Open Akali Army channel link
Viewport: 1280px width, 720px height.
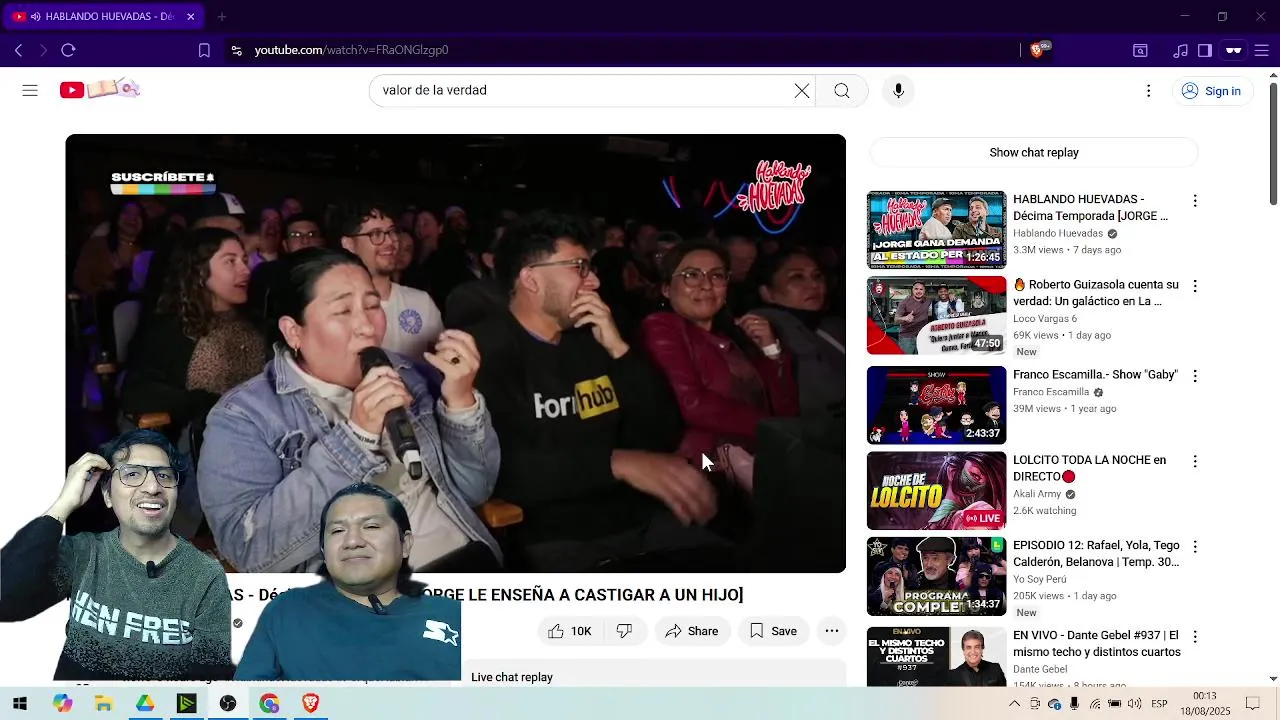(x=1037, y=494)
